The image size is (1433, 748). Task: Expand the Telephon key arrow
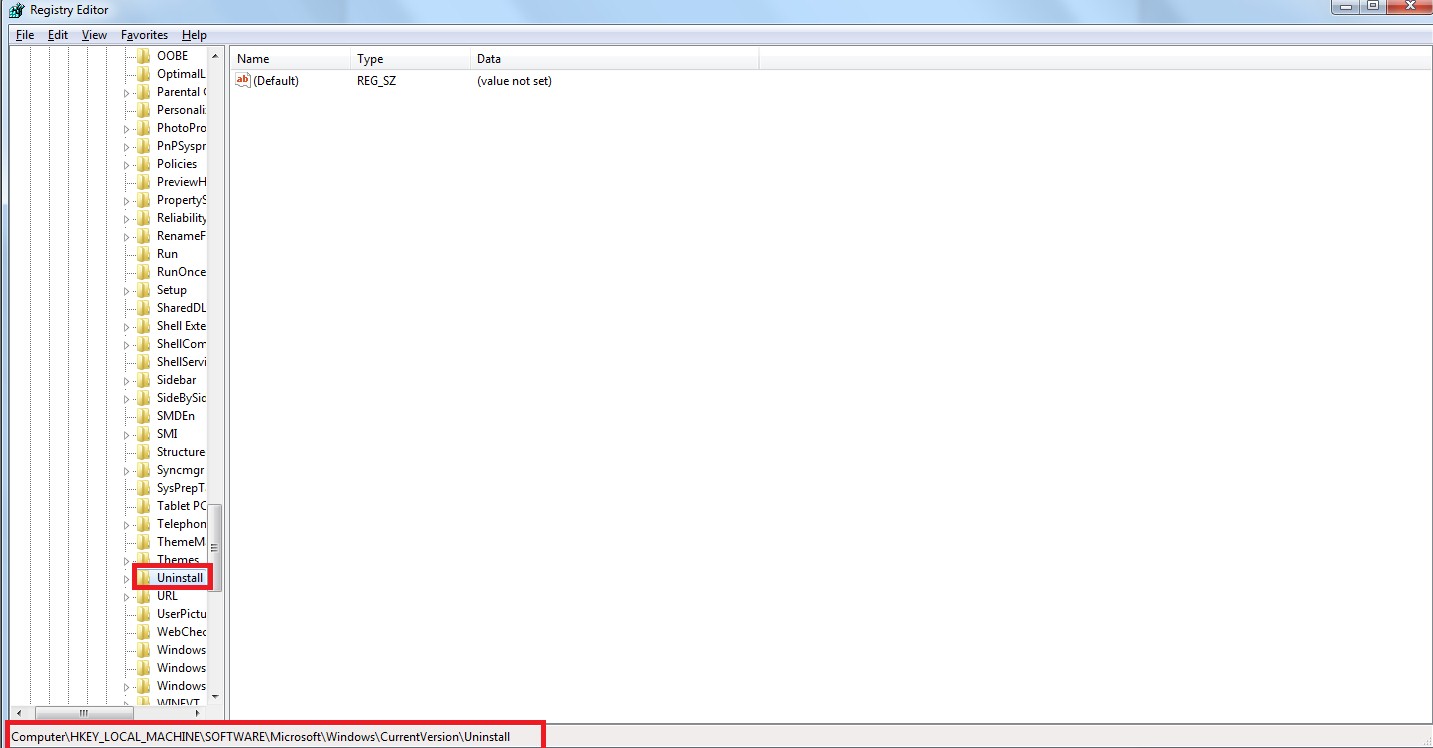point(127,525)
